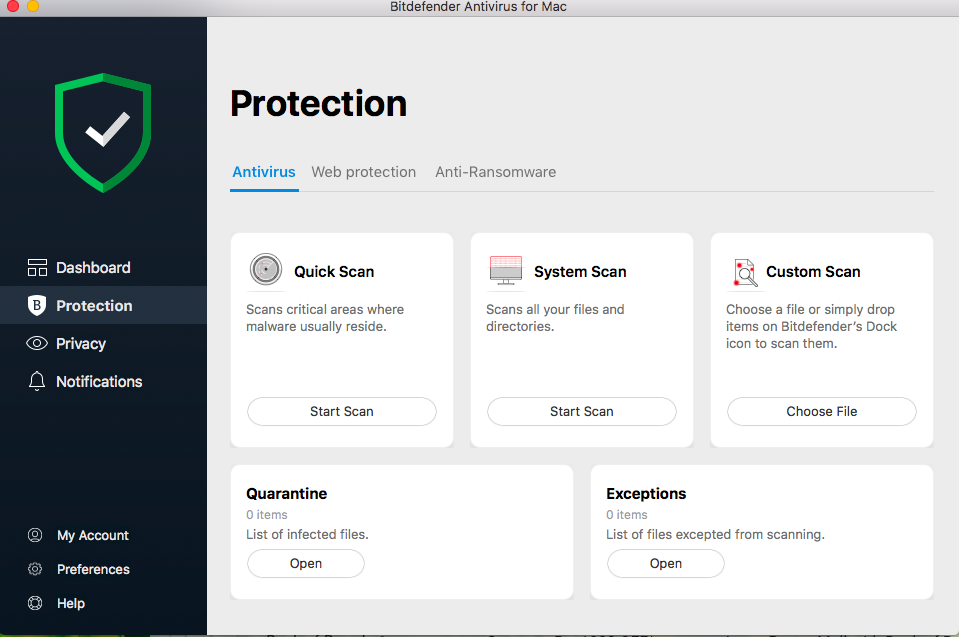Click the System Scan heading
The image size is (959, 637).
click(x=580, y=271)
